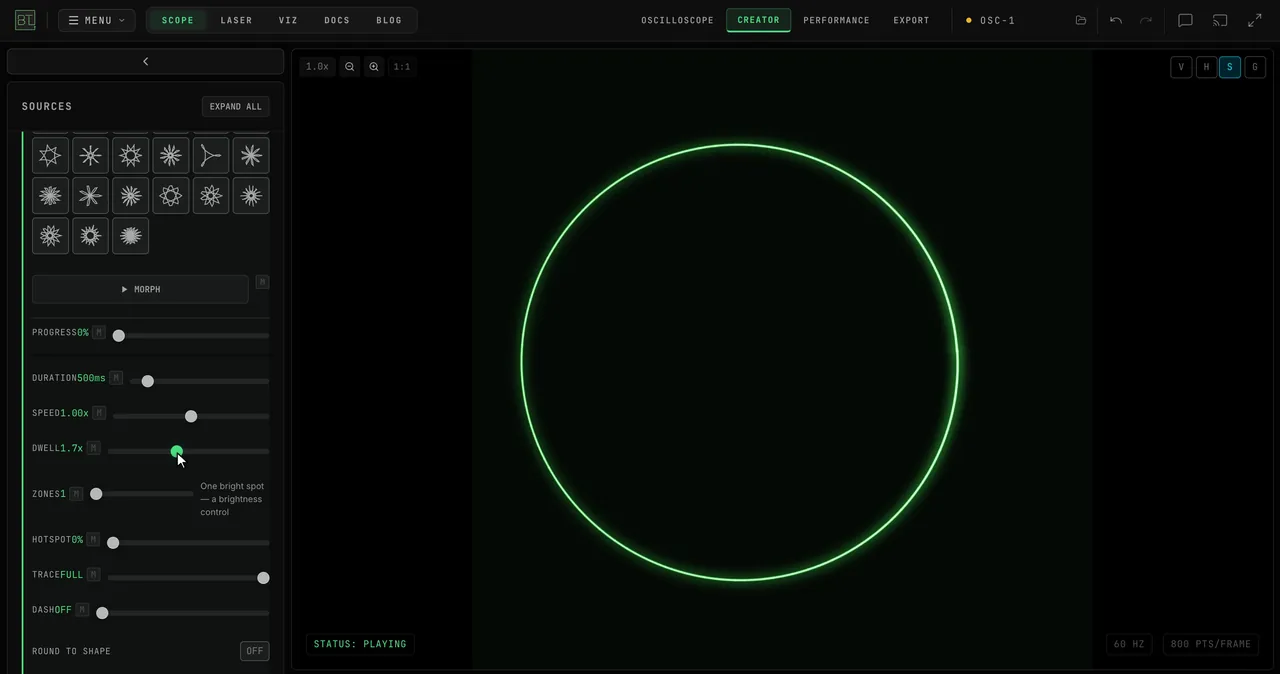Zoom in with the plus magnifier icon
The image size is (1280, 674).
(374, 67)
